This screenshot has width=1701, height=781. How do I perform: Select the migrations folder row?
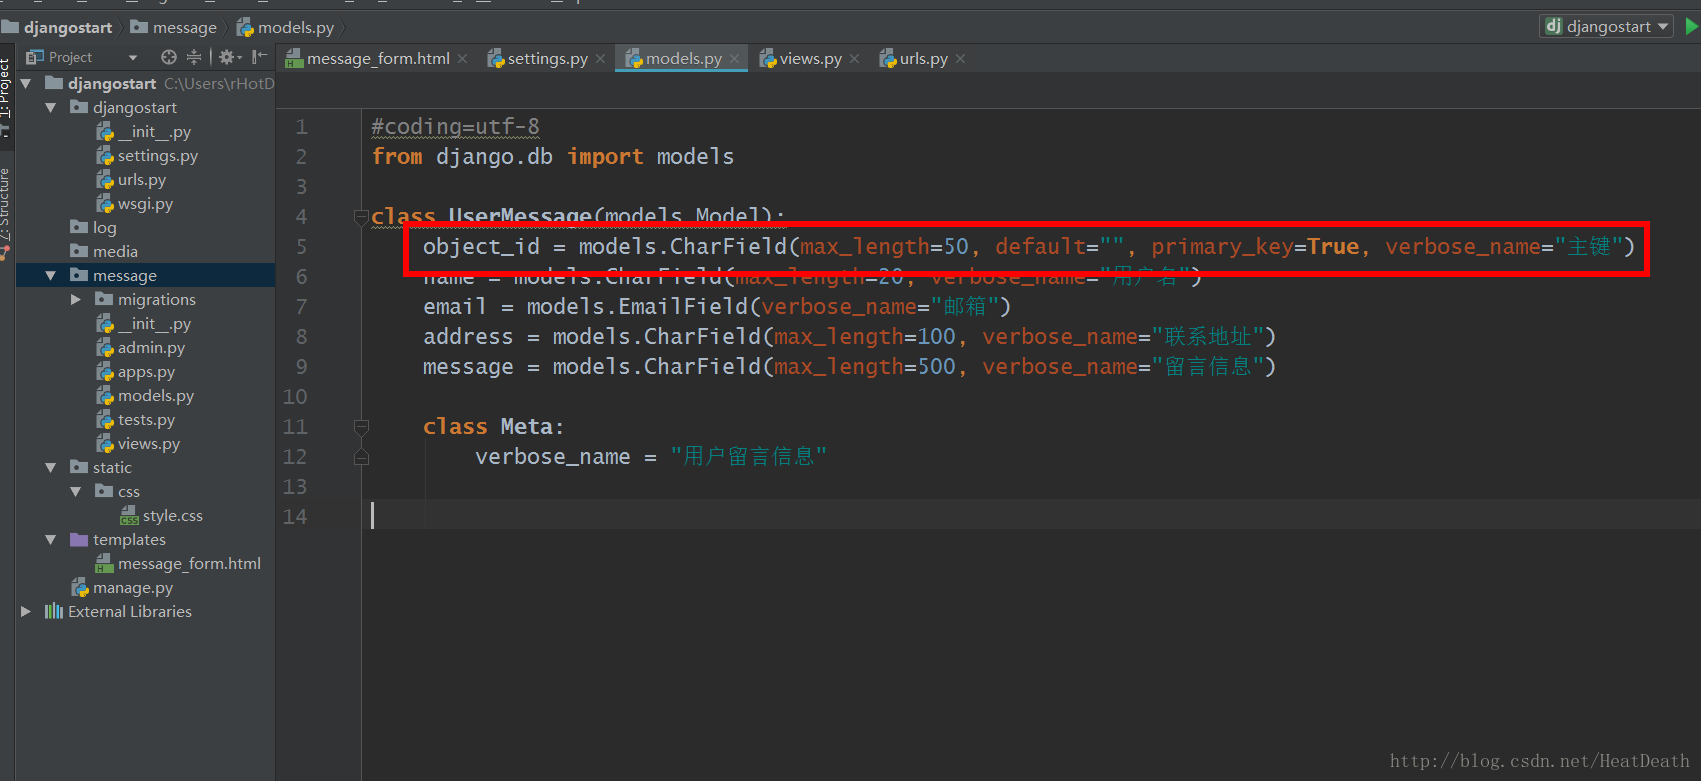(x=146, y=299)
